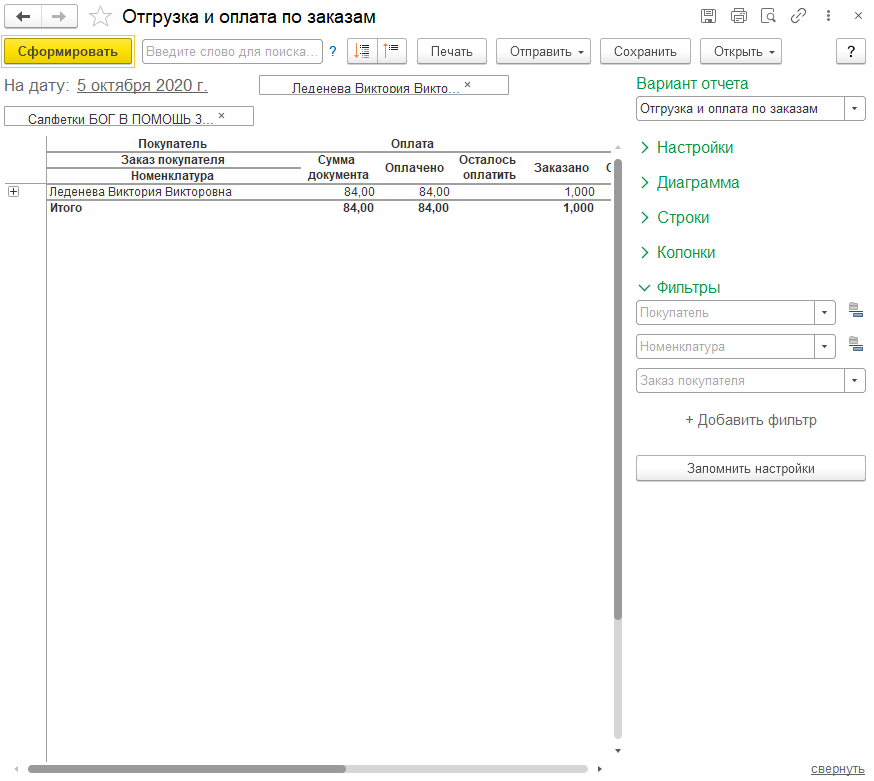The height and width of the screenshot is (781, 874).
Task: Focus the search word input field
Action: click(x=232, y=51)
